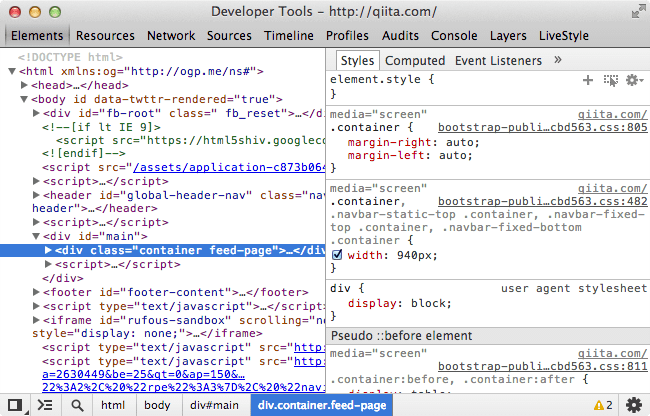The height and width of the screenshot is (416, 650).
Task: Open bootstrap-publi…cbd563.css:811 source link
Action: tap(543, 366)
